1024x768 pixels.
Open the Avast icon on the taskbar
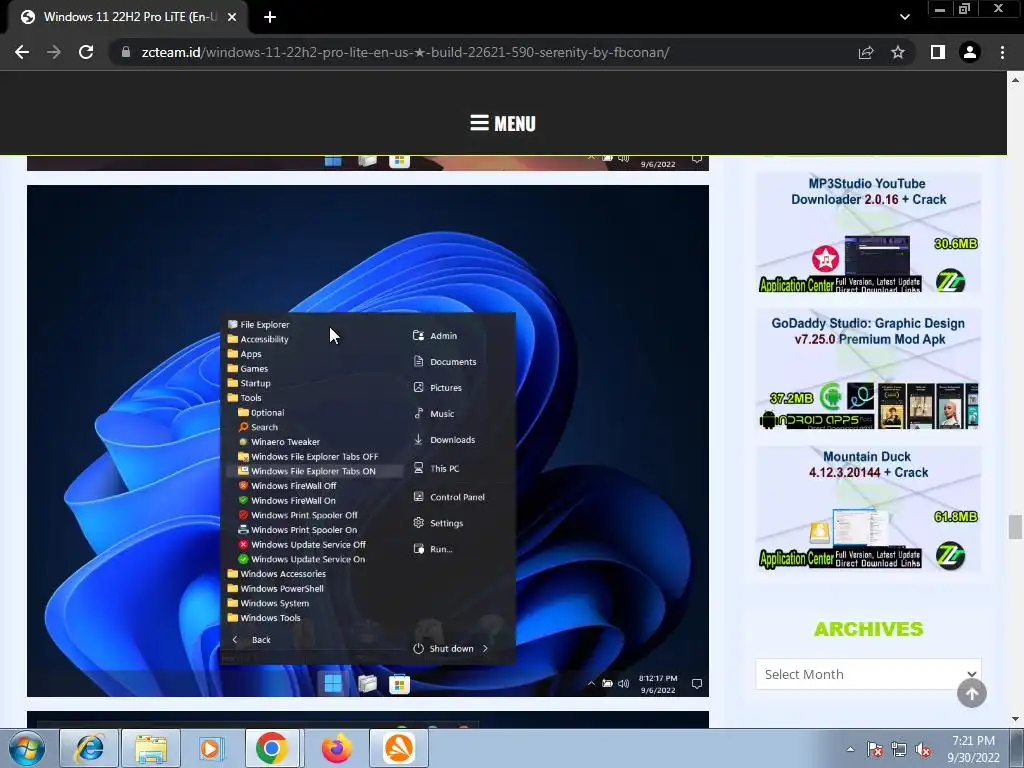tap(399, 748)
